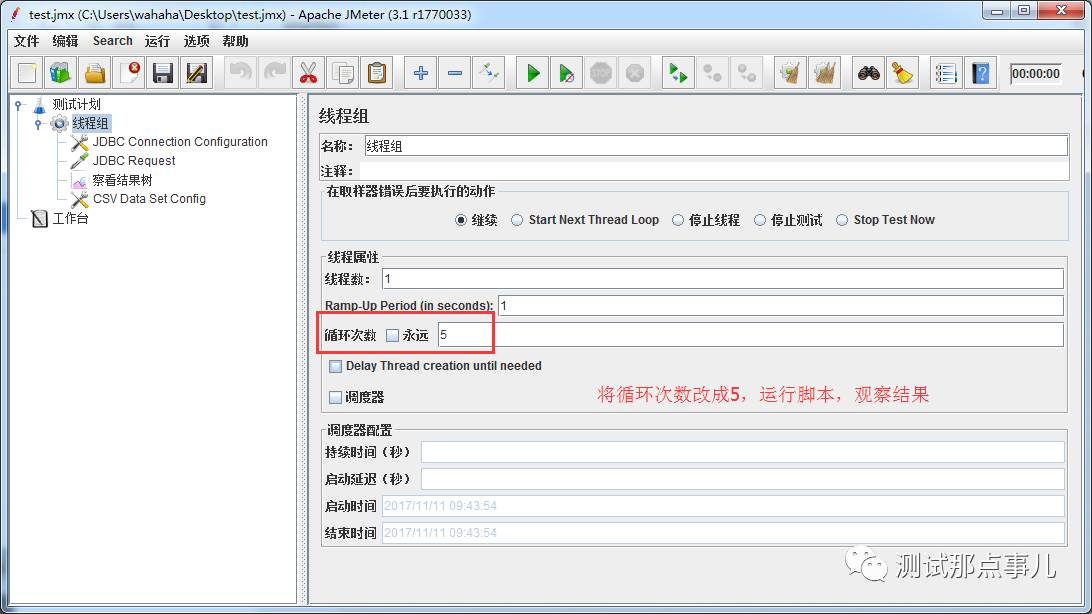Click Start no pauses icon
The height and width of the screenshot is (614, 1092).
click(567, 73)
